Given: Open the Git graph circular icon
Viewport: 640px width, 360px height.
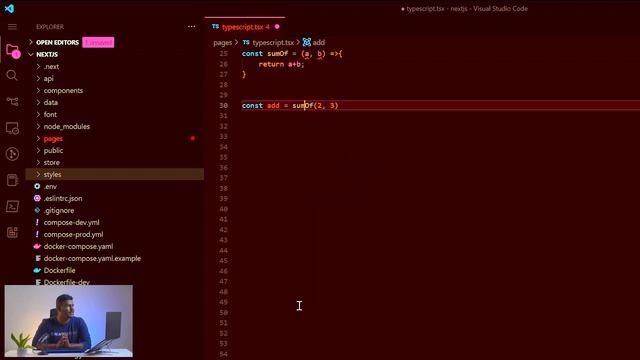Looking at the screenshot, I should [x=12, y=154].
